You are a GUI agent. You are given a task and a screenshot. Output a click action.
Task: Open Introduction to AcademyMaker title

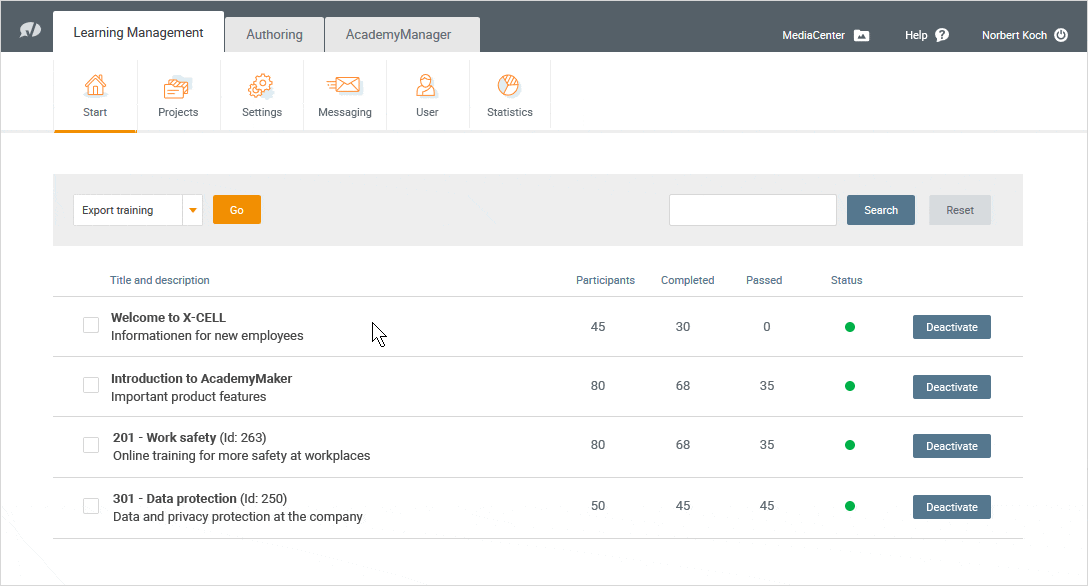[x=201, y=379]
